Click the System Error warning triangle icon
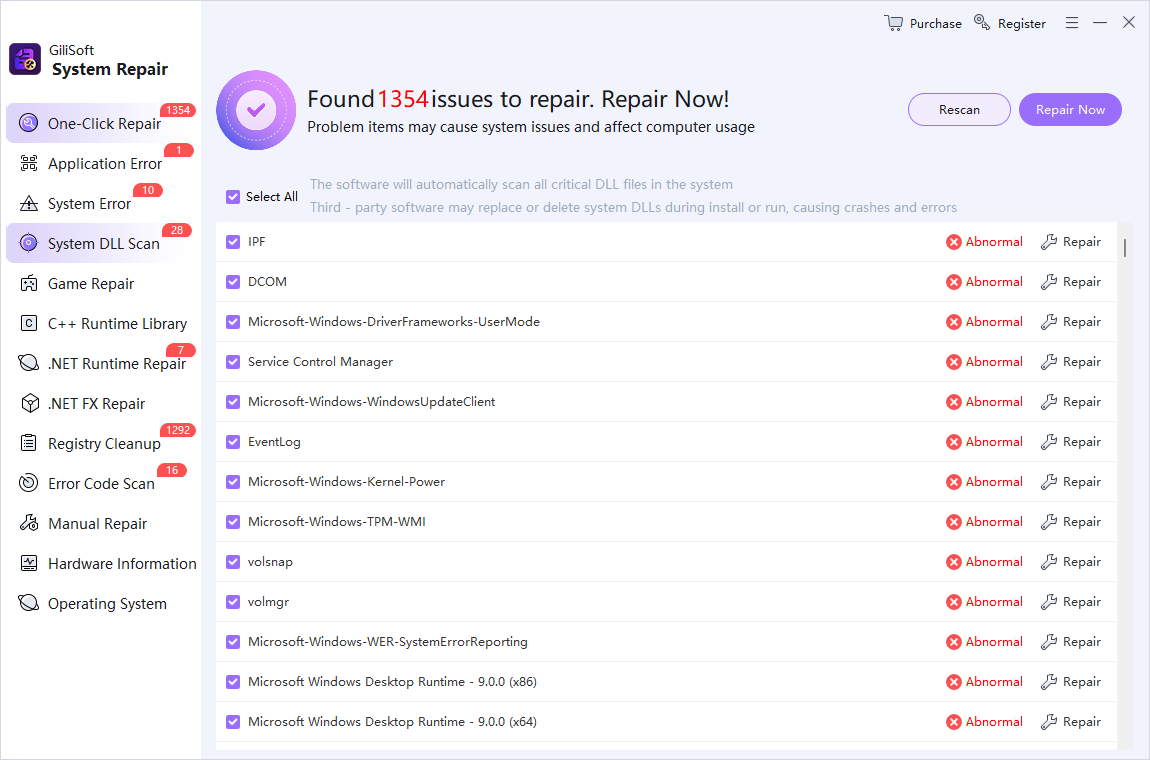This screenshot has width=1150, height=760. click(29, 203)
